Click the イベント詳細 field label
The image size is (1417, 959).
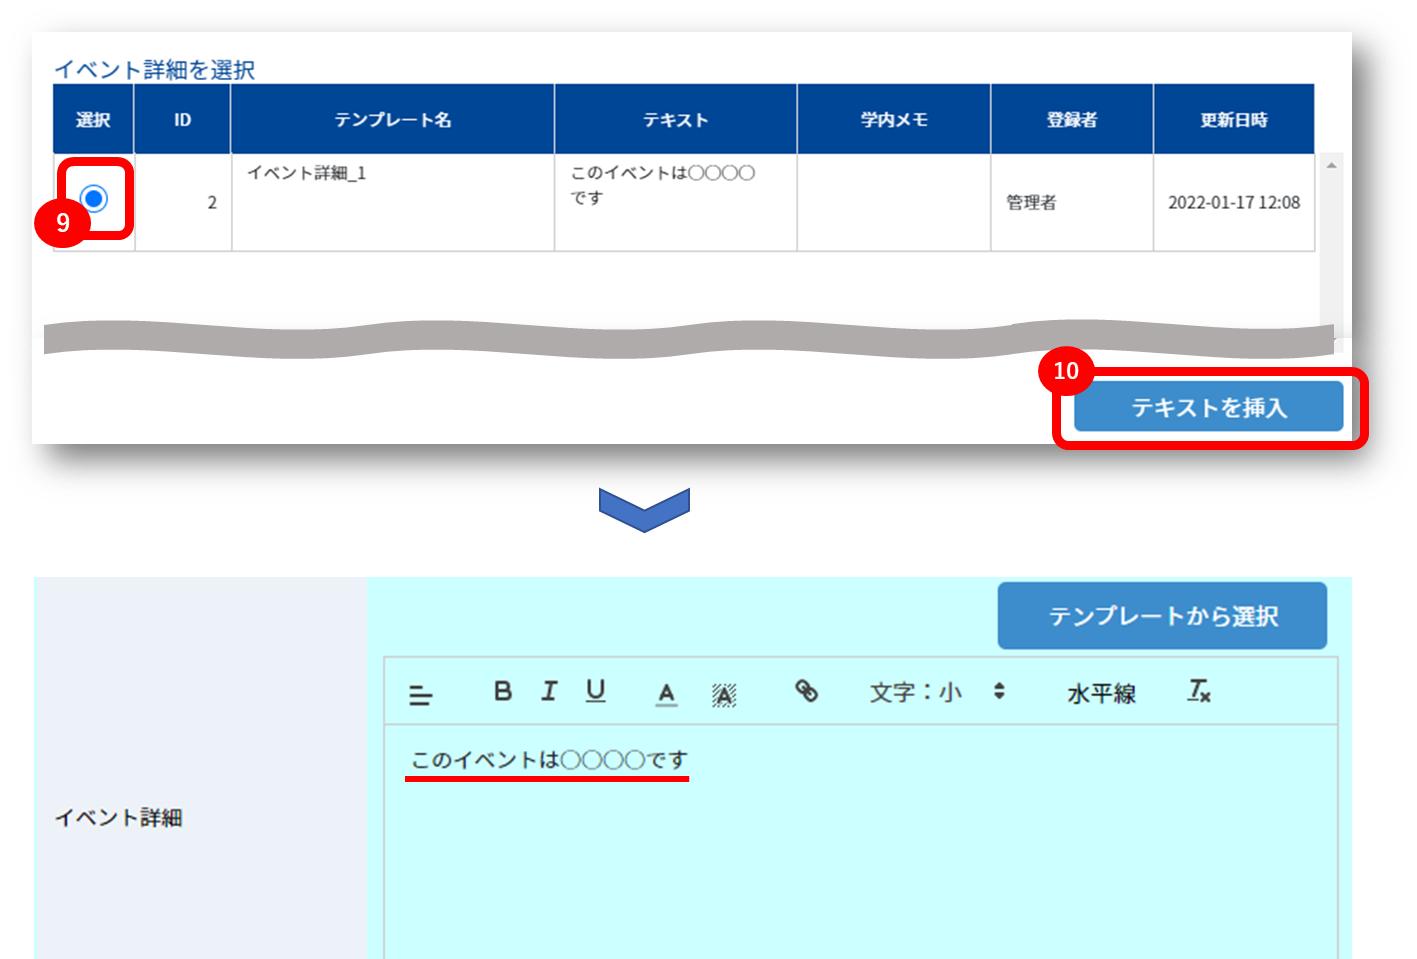tap(118, 817)
